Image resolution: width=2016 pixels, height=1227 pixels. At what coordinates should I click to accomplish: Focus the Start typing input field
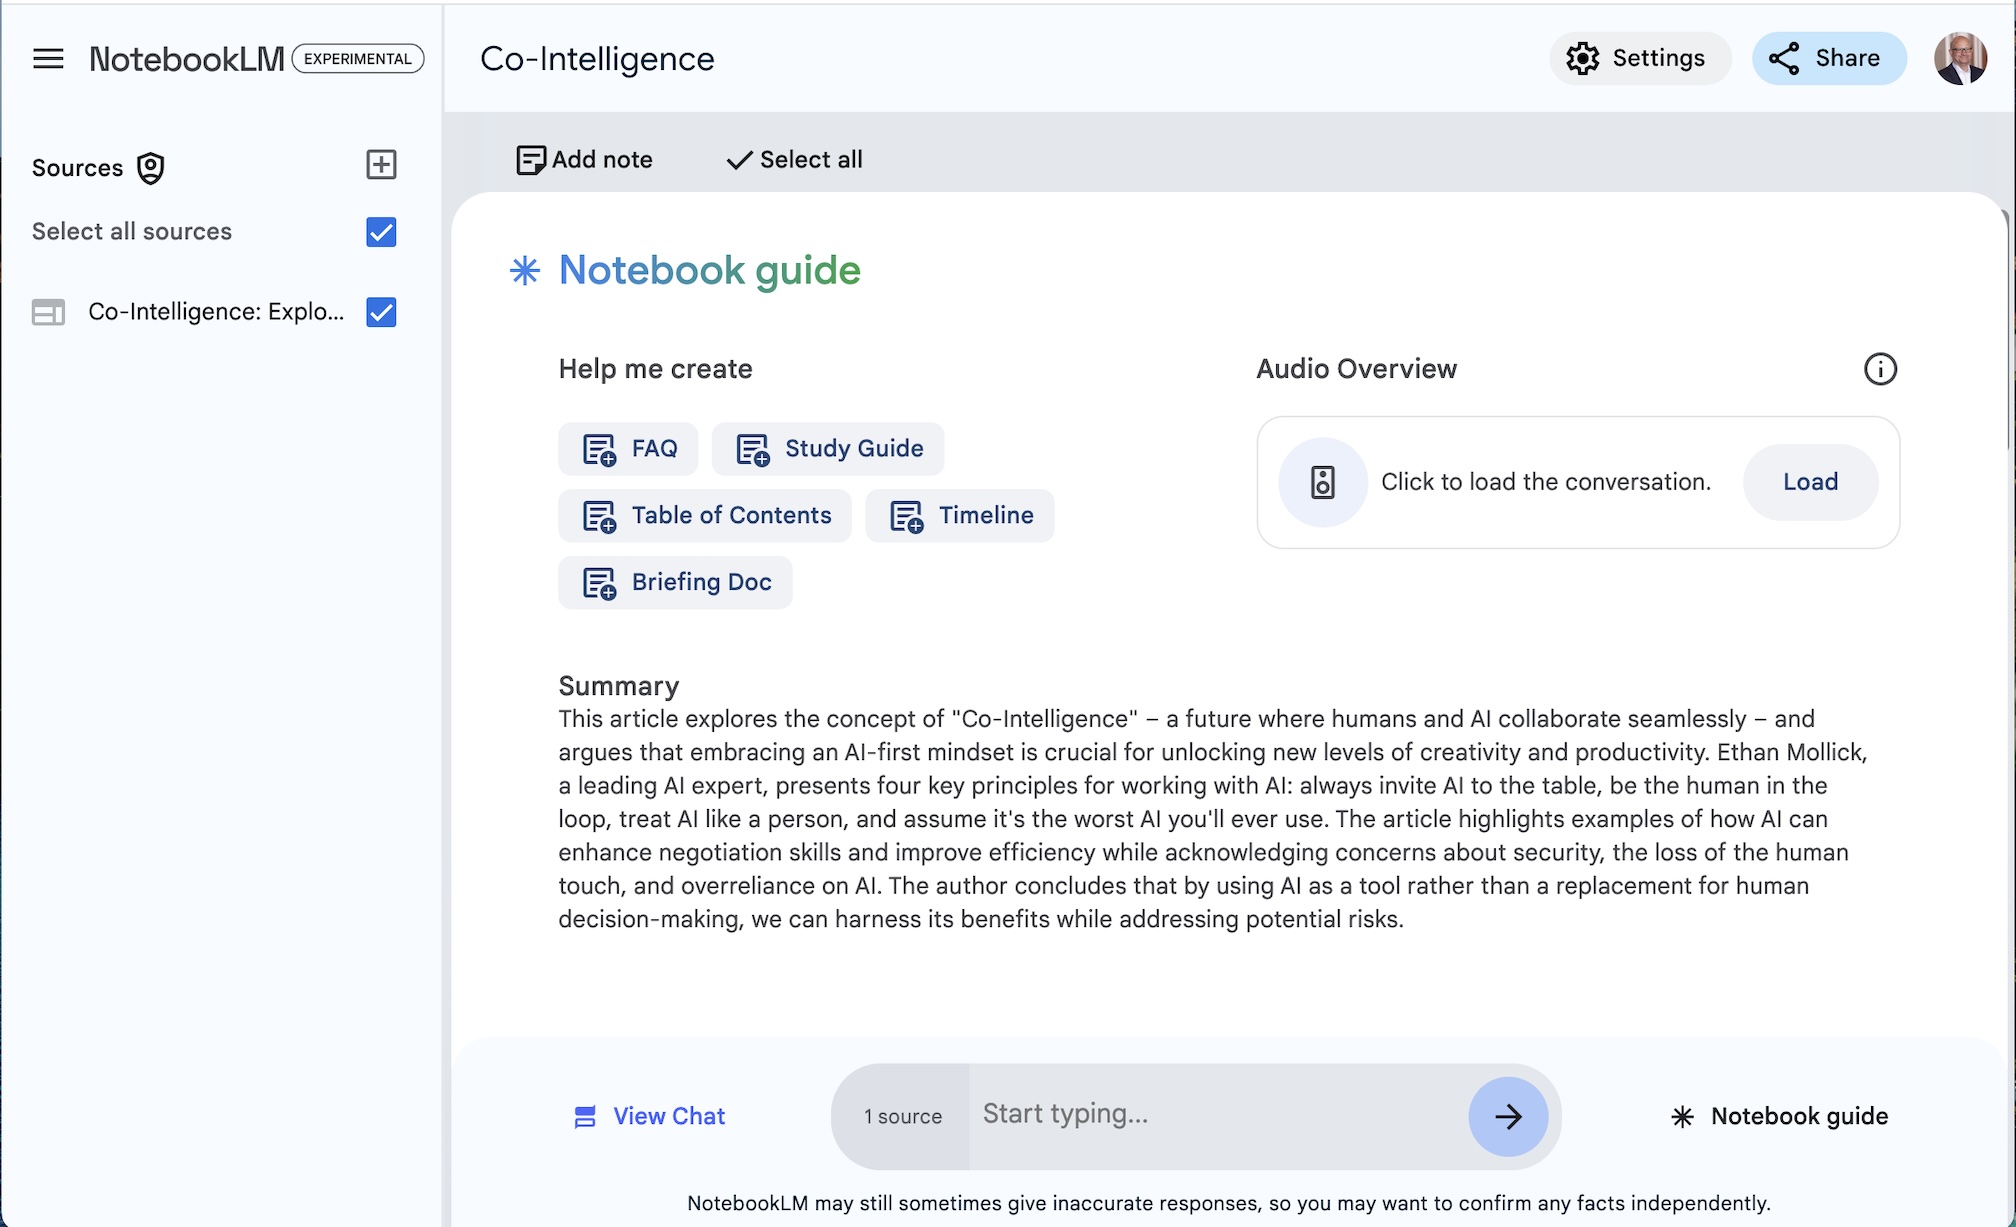pyautogui.click(x=1218, y=1114)
